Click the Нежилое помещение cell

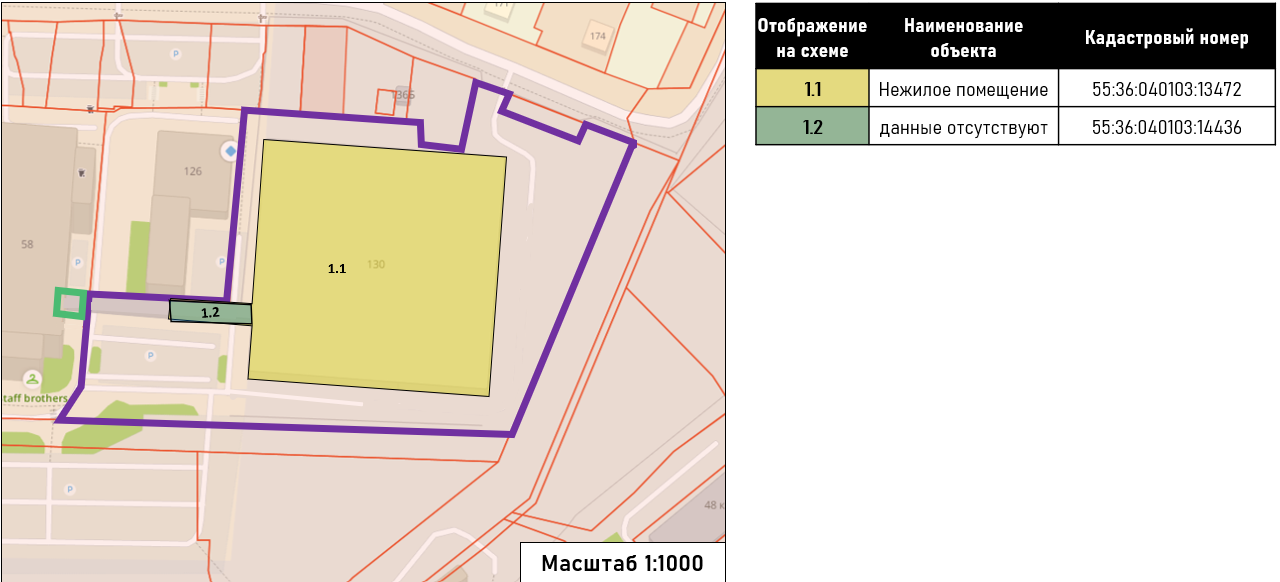click(963, 90)
